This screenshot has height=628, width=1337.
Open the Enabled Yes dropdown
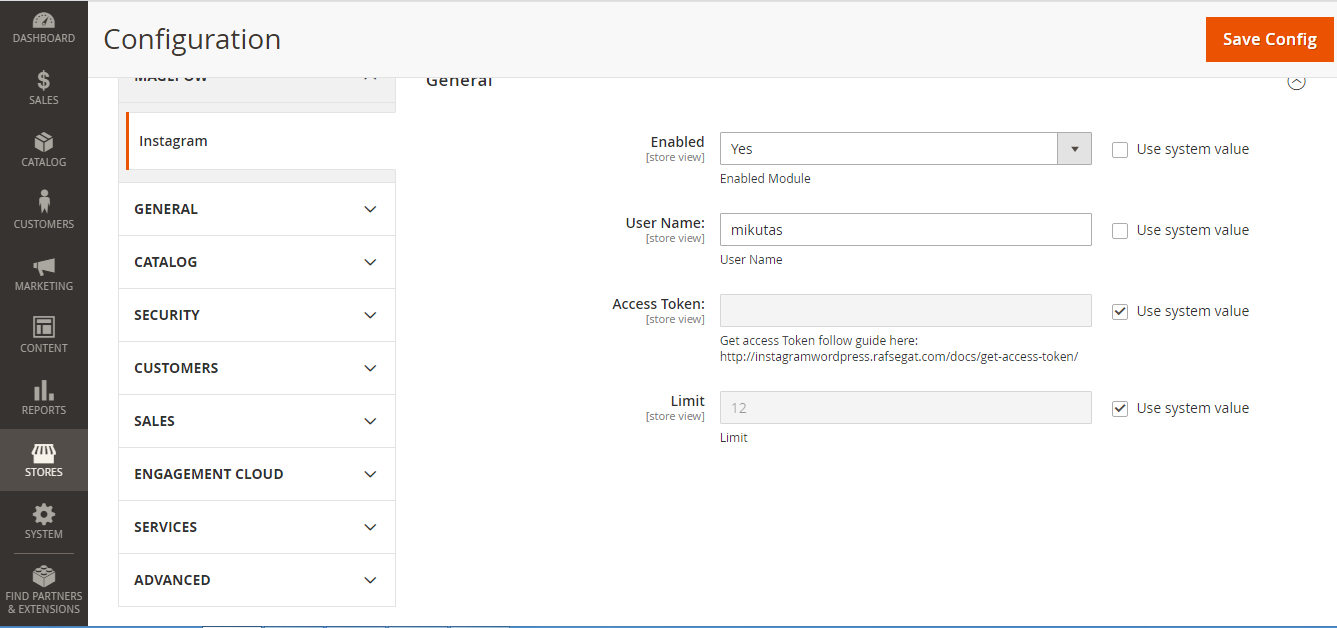click(905, 149)
